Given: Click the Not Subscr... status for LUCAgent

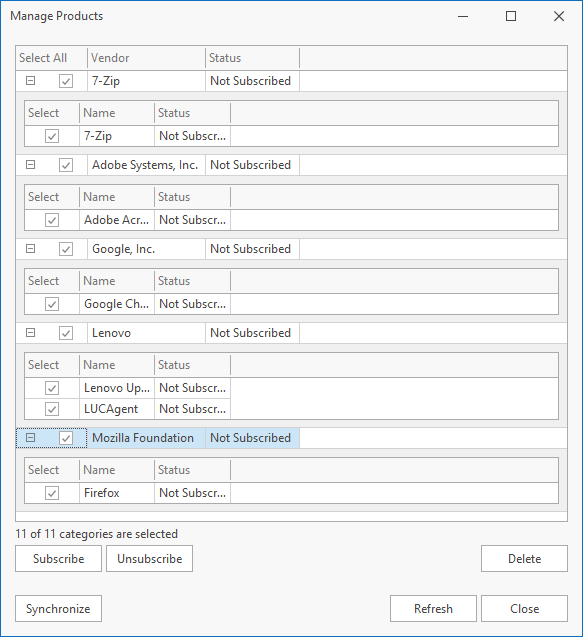Looking at the screenshot, I should pyautogui.click(x=192, y=409).
